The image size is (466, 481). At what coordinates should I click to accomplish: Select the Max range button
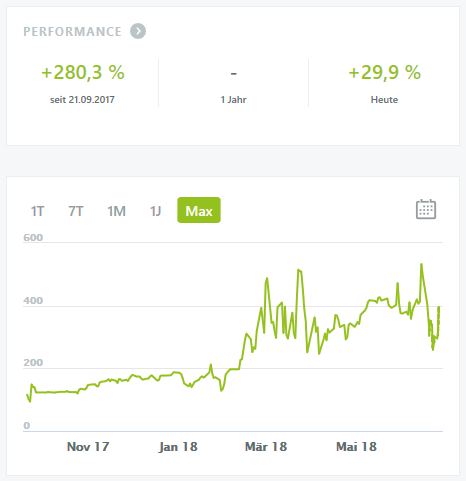pyautogui.click(x=199, y=210)
